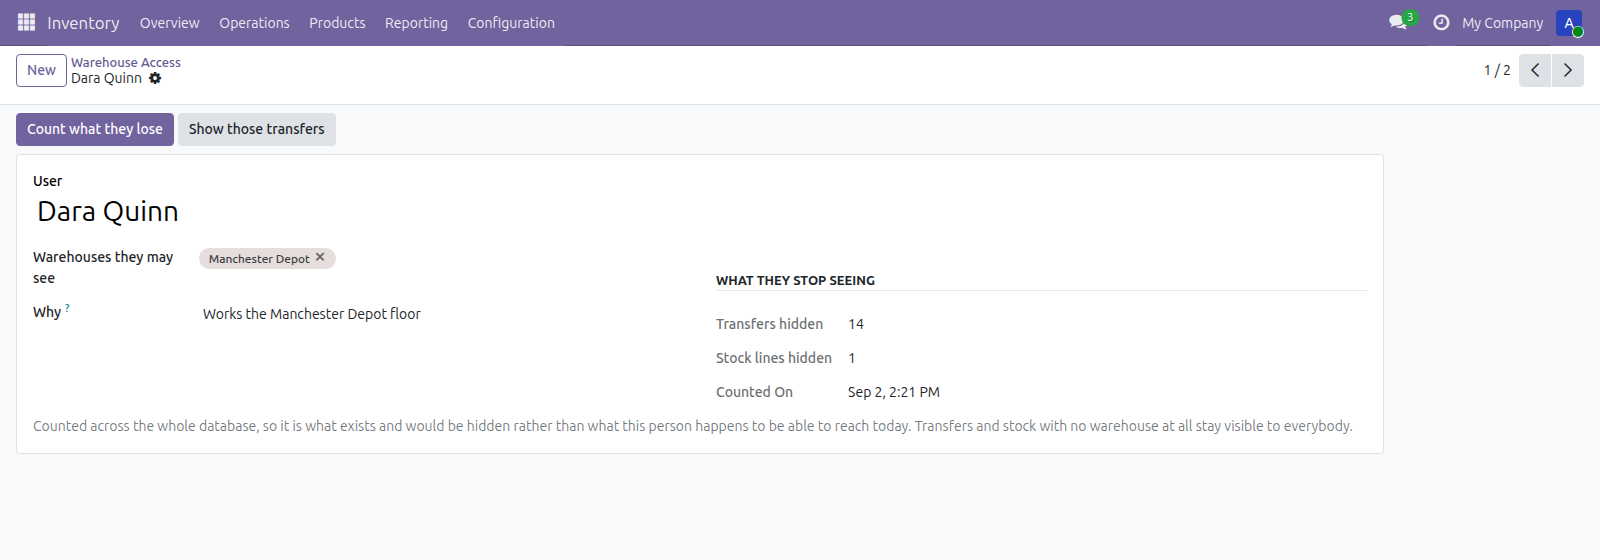Follow the Warehouse Access breadcrumb link
Screen dimensions: 1600x560
click(x=126, y=62)
